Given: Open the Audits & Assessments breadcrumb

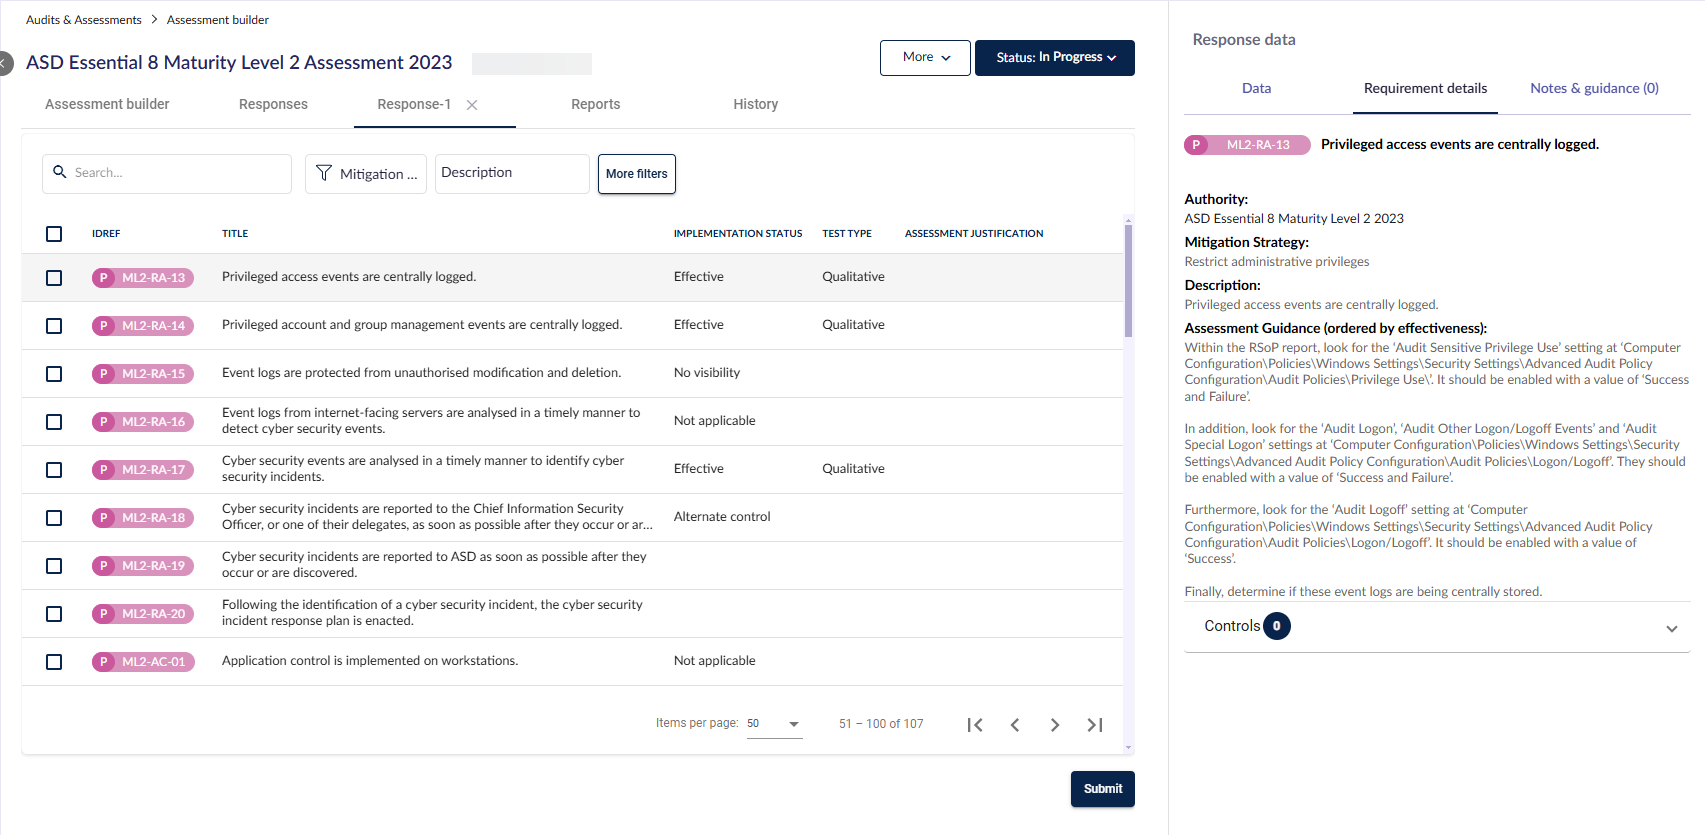Looking at the screenshot, I should (84, 20).
